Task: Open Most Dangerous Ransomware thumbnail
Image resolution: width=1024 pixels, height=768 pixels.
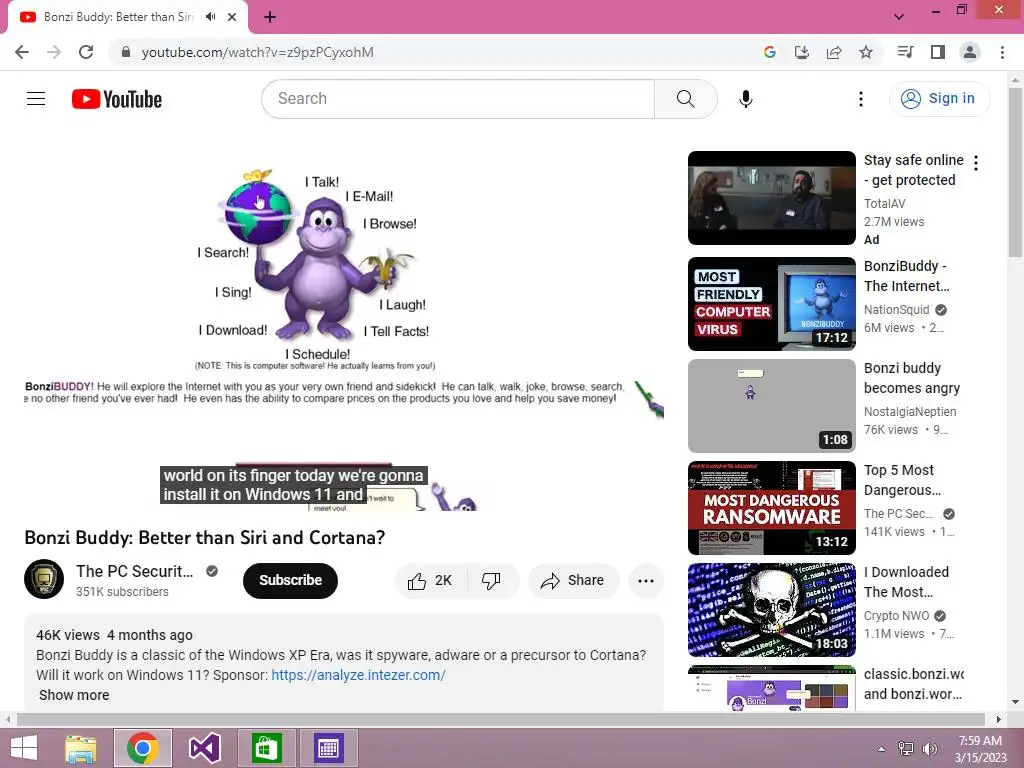Action: pos(772,507)
